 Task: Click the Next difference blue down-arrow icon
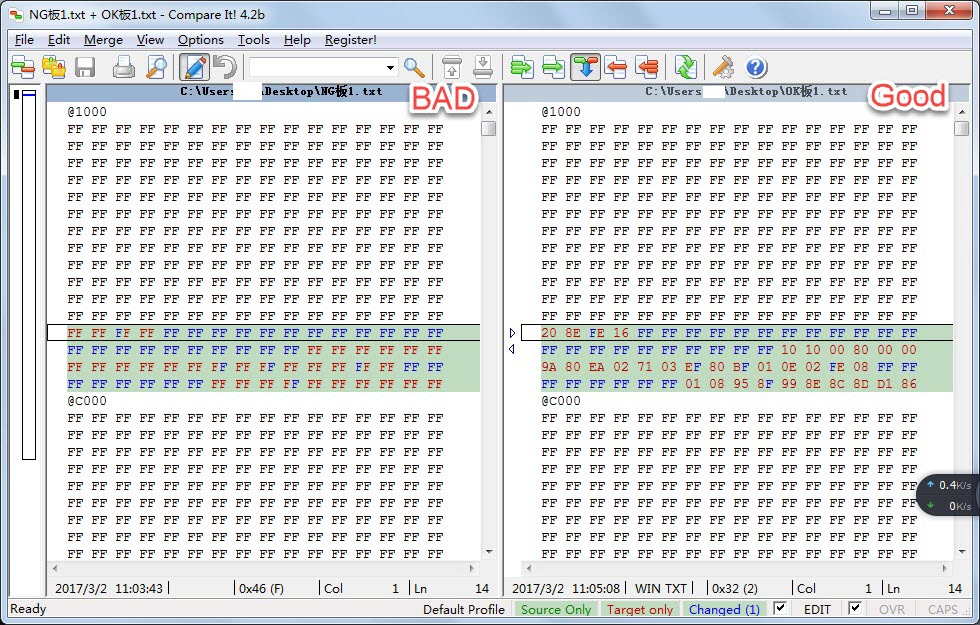coord(586,67)
